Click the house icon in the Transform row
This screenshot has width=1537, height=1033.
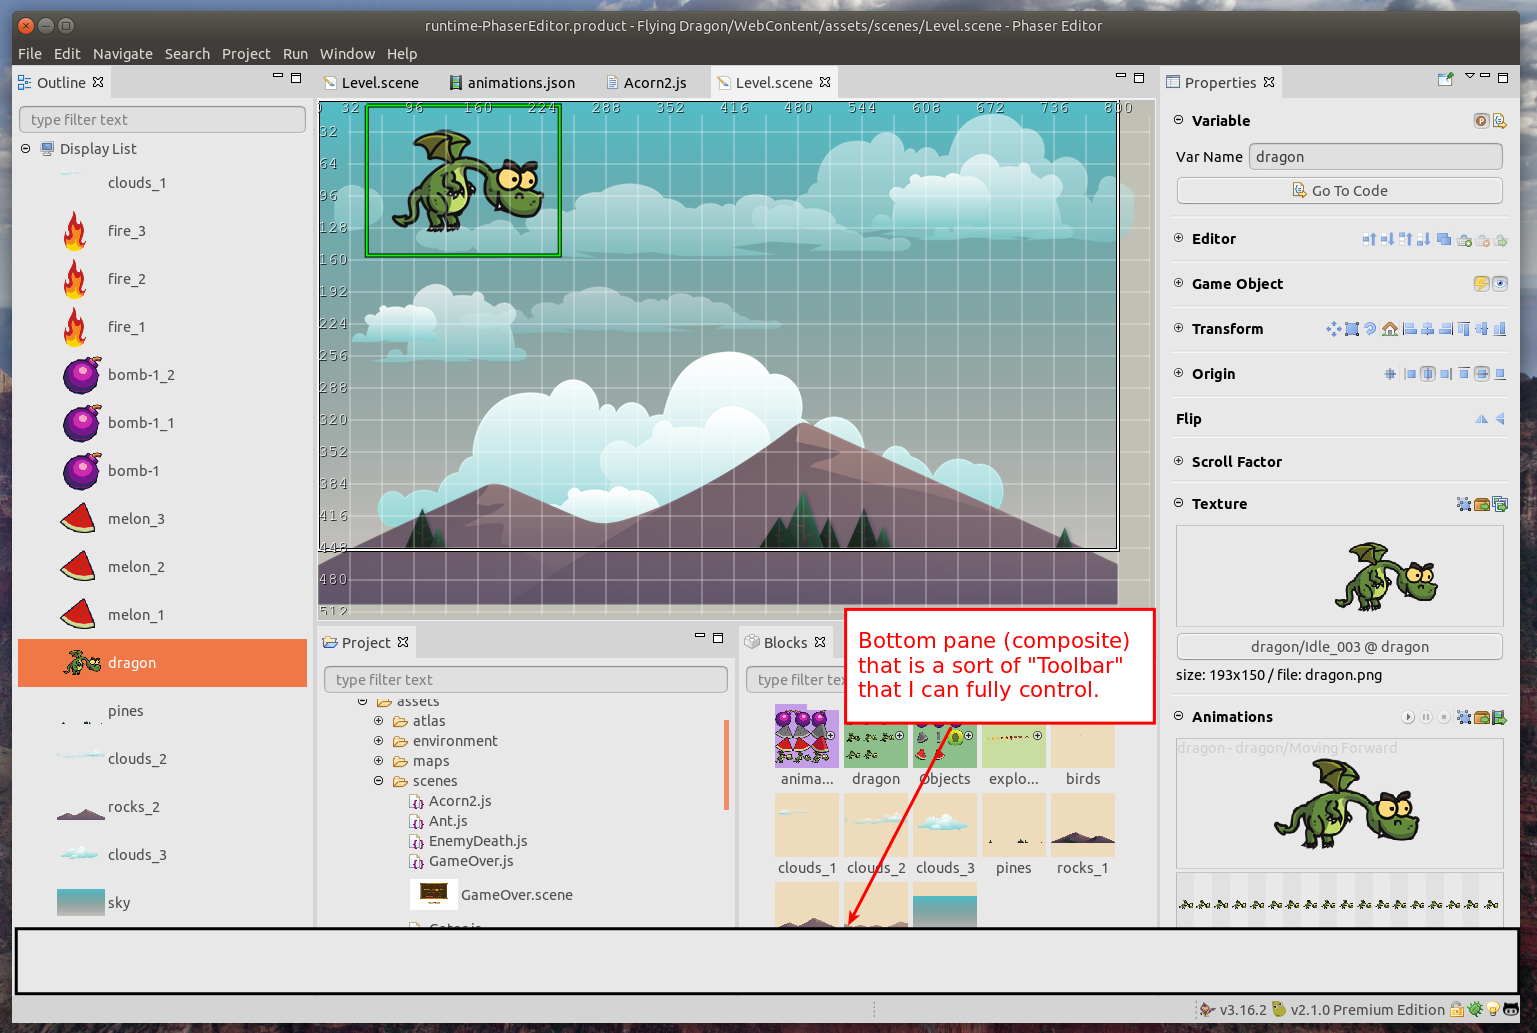[x=1390, y=329]
